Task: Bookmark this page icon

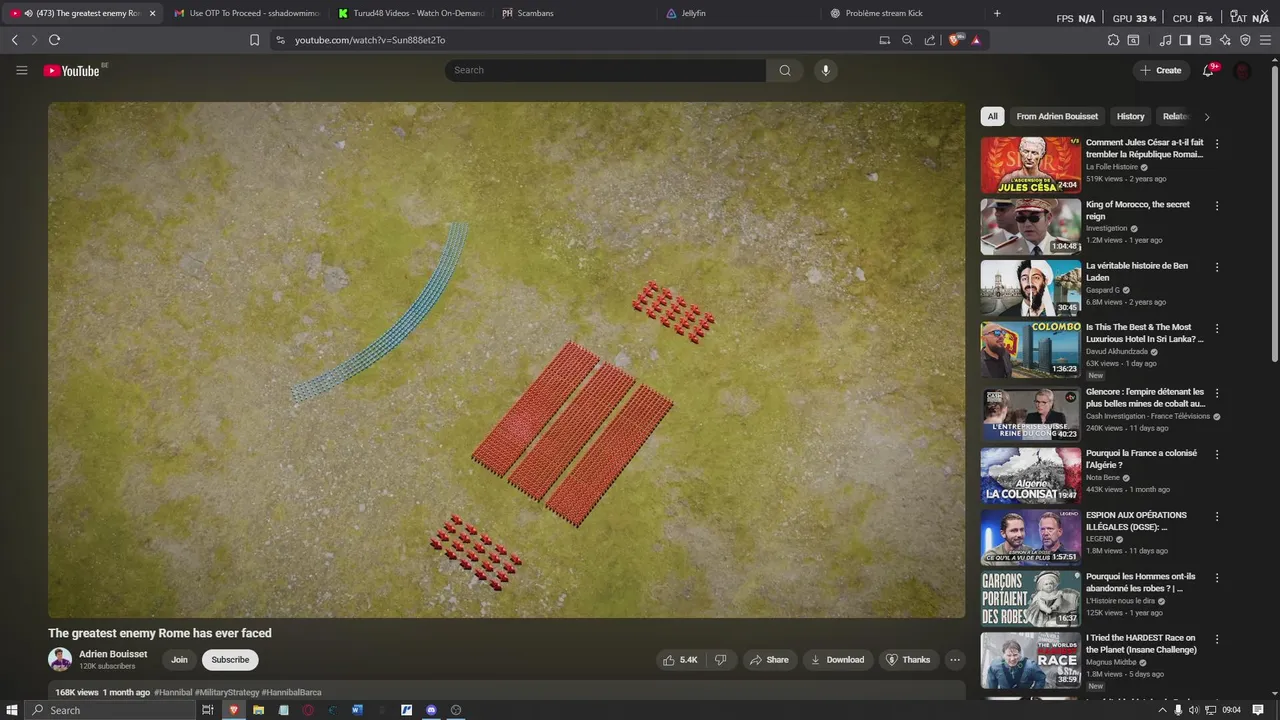Action: (x=254, y=40)
